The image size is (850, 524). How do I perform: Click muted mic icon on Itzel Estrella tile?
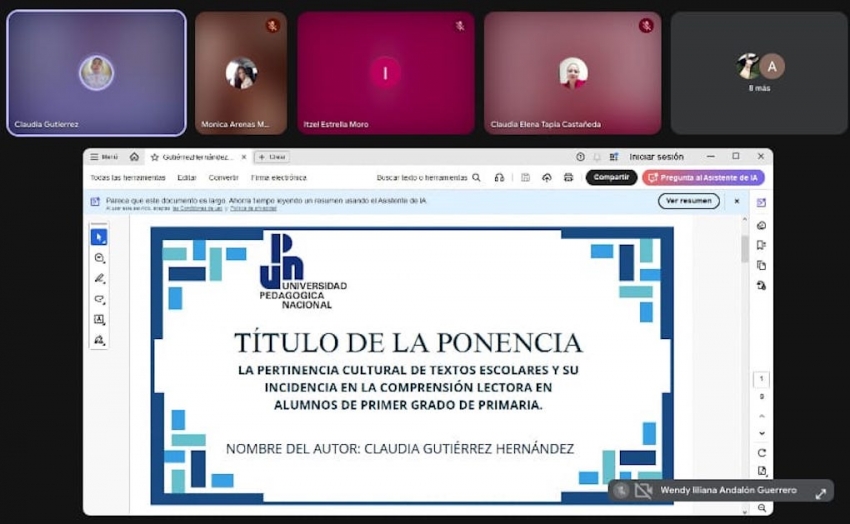(x=460, y=25)
